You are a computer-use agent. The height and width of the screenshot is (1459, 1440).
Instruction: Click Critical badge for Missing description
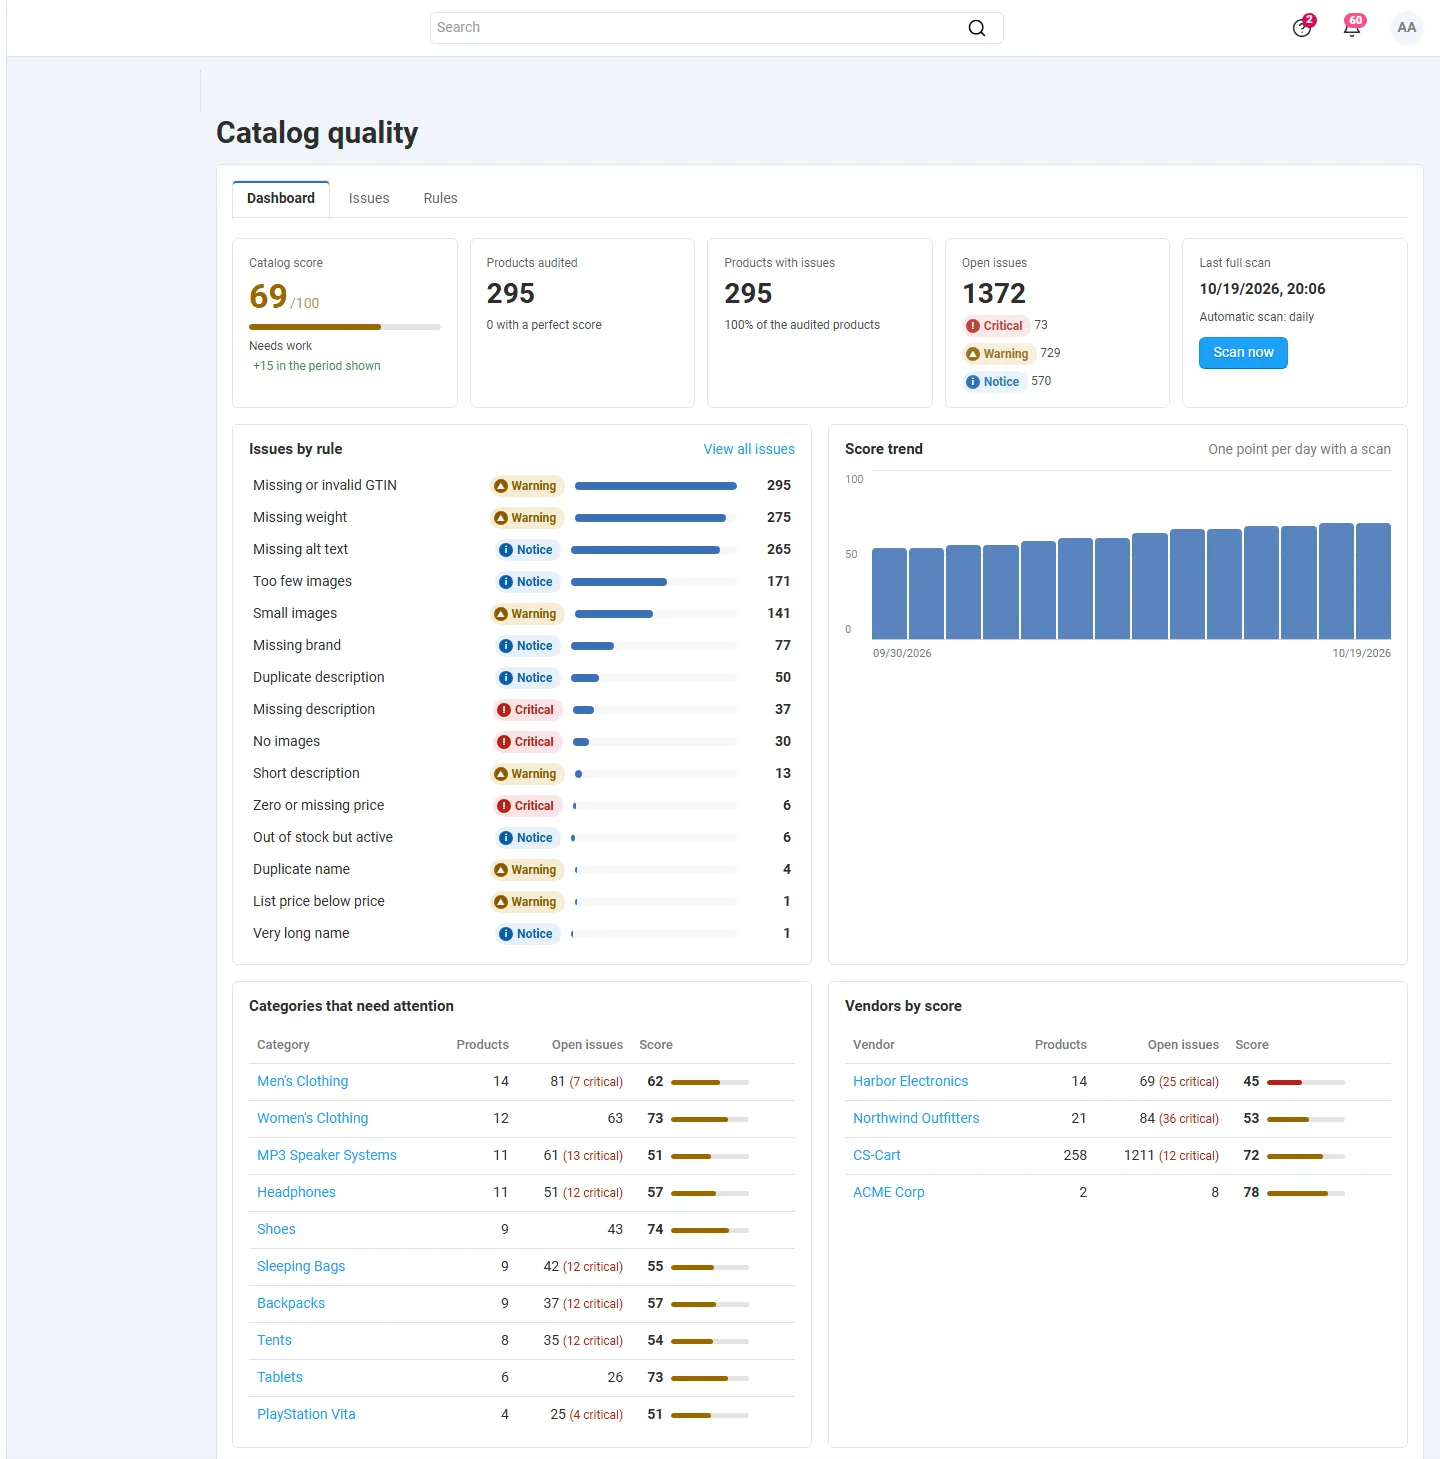(527, 710)
